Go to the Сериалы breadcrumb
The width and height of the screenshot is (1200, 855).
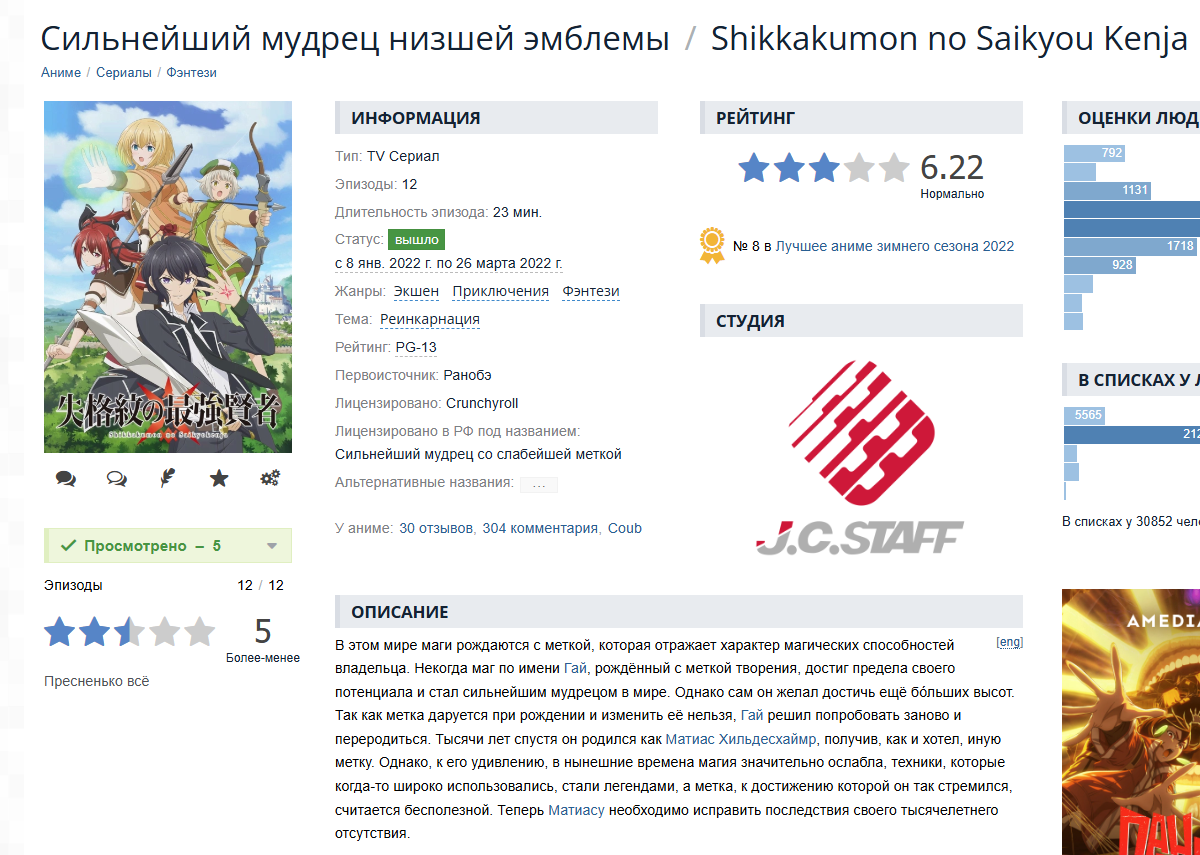coord(124,73)
